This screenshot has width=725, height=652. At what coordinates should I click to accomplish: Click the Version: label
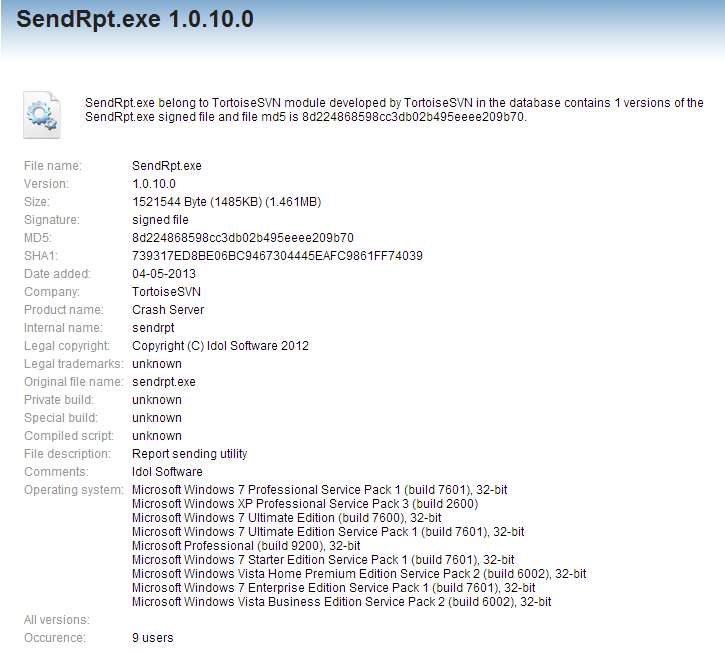(x=46, y=184)
